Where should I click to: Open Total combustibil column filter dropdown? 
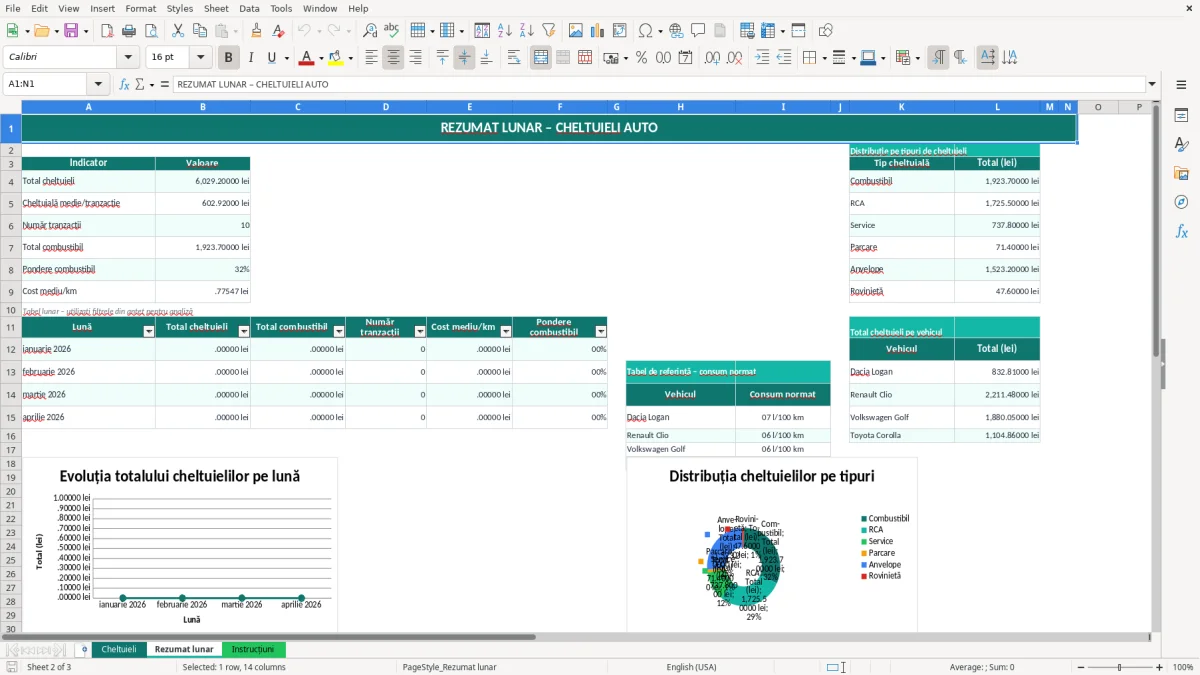coord(339,331)
